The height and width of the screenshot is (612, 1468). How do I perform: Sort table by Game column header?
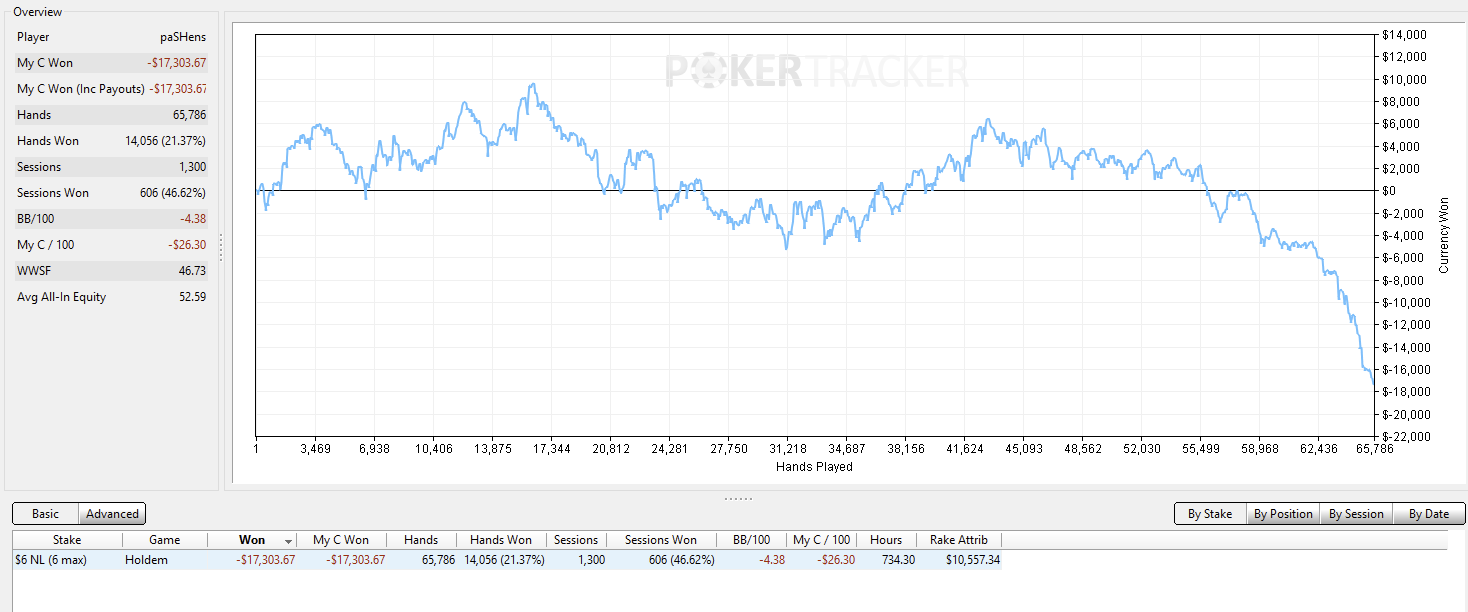click(165, 540)
